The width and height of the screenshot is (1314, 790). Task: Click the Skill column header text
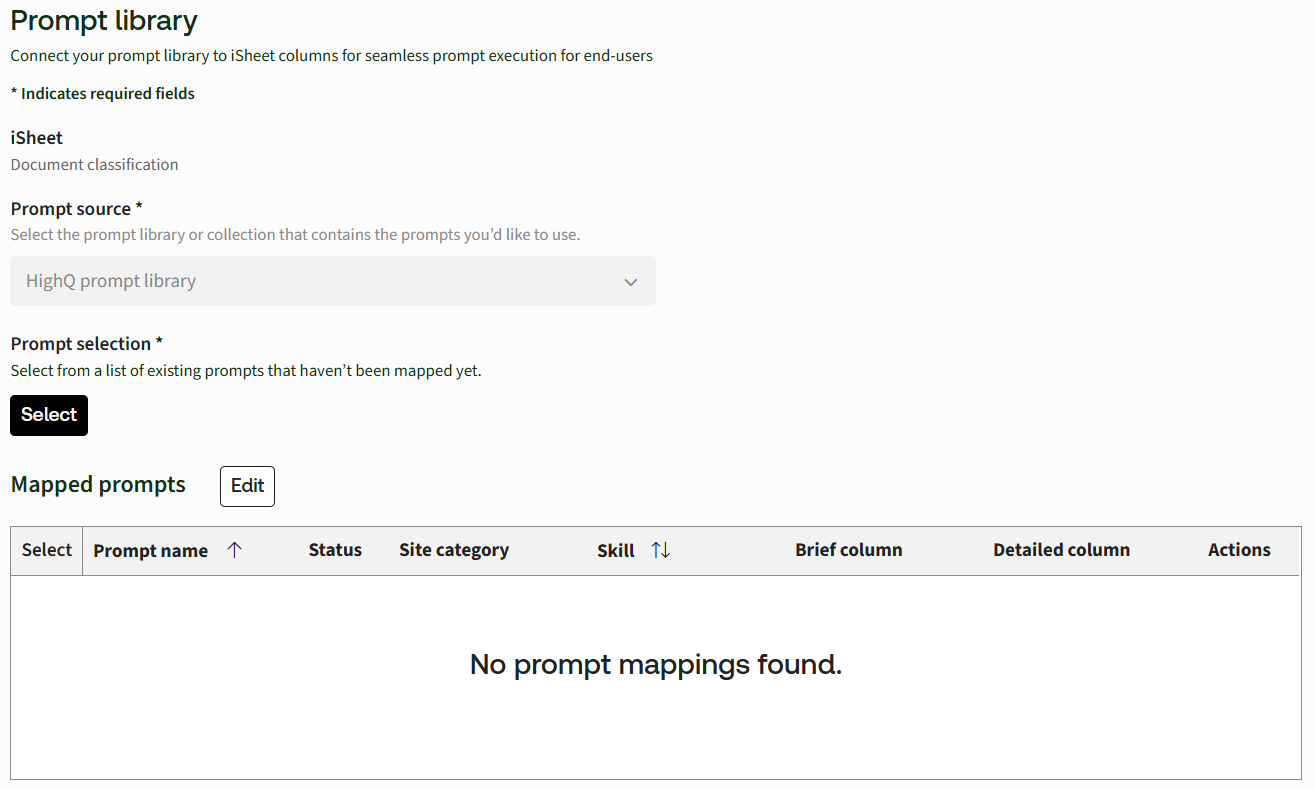pos(615,551)
